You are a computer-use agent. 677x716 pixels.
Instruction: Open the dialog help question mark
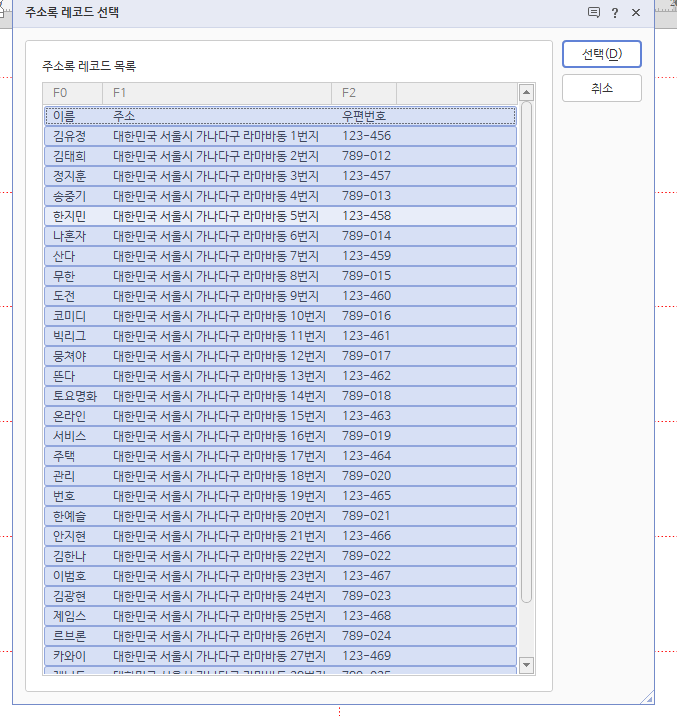[615, 13]
